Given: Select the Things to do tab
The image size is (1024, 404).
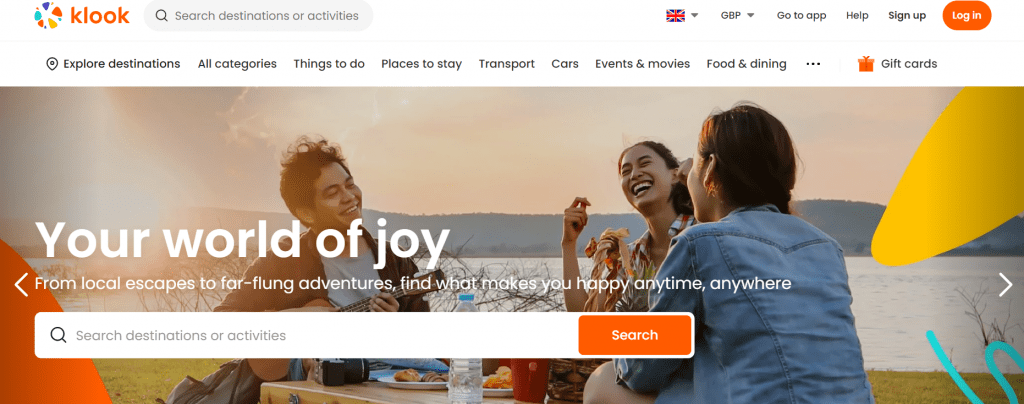Looking at the screenshot, I should (x=329, y=64).
